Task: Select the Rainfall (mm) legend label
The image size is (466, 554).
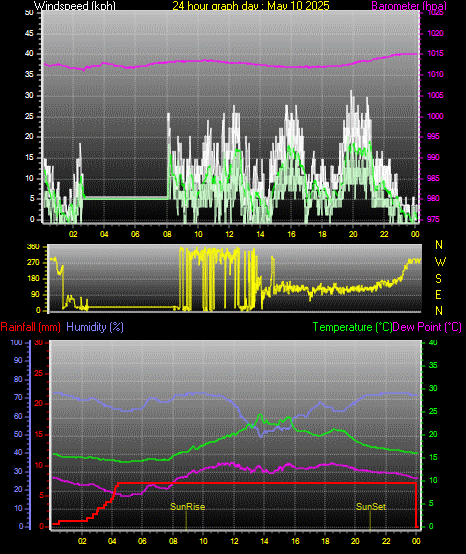Action: [x=30, y=327]
